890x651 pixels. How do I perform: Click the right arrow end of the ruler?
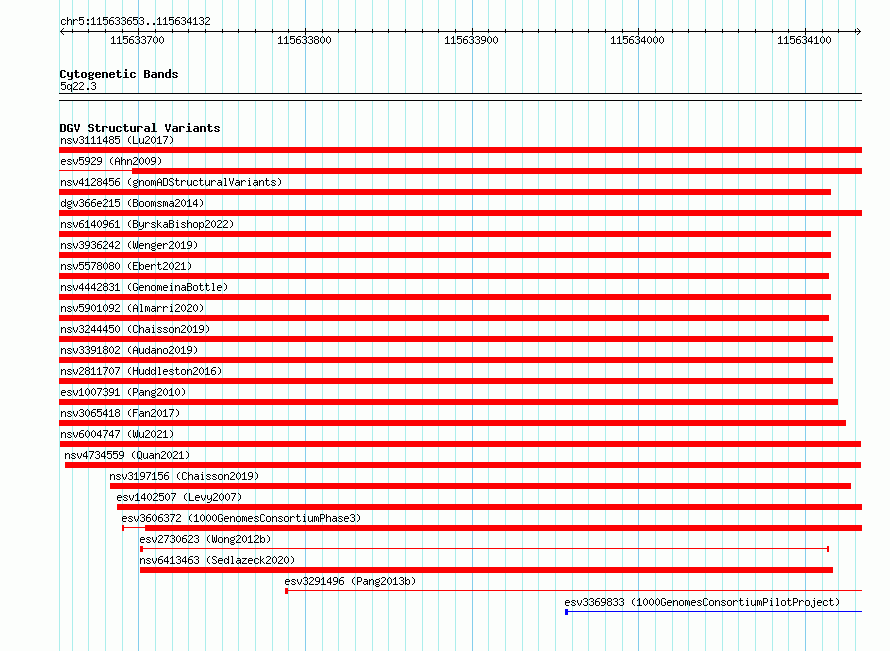858,32
